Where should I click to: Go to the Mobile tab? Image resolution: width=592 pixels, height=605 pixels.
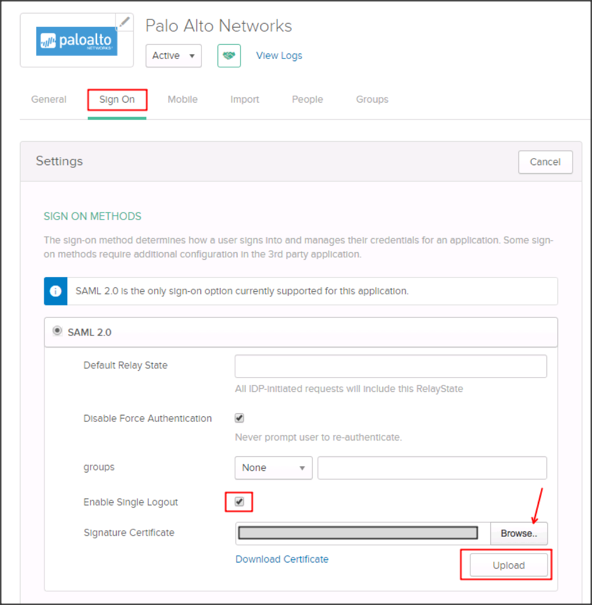click(x=183, y=100)
